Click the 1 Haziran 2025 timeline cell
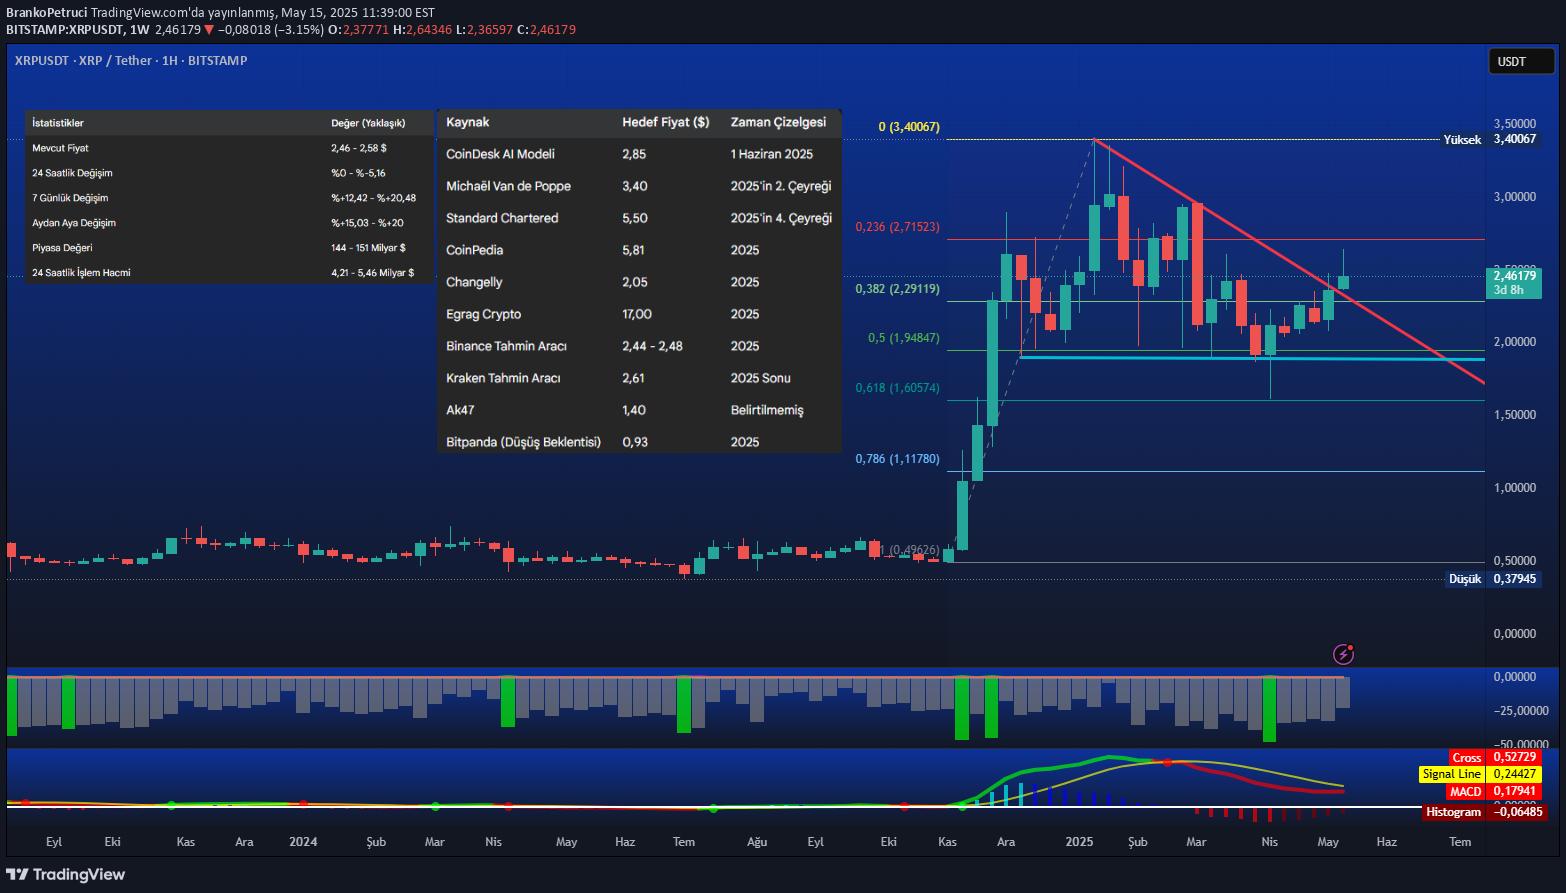 click(x=772, y=154)
